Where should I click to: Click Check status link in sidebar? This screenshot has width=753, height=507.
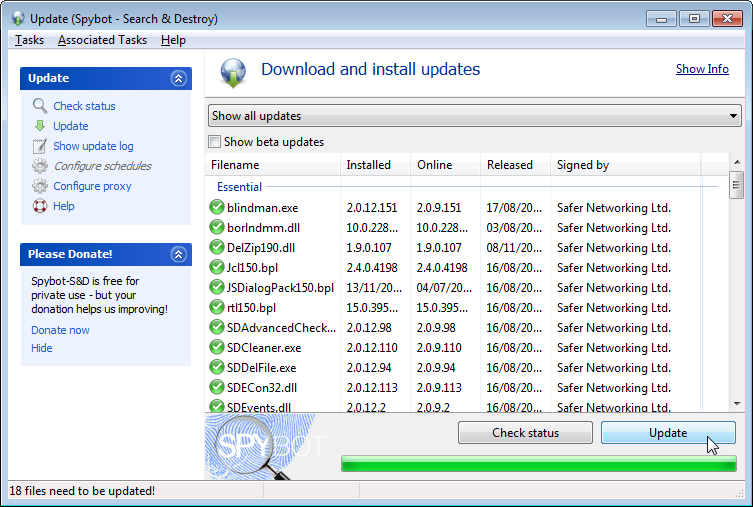84,106
